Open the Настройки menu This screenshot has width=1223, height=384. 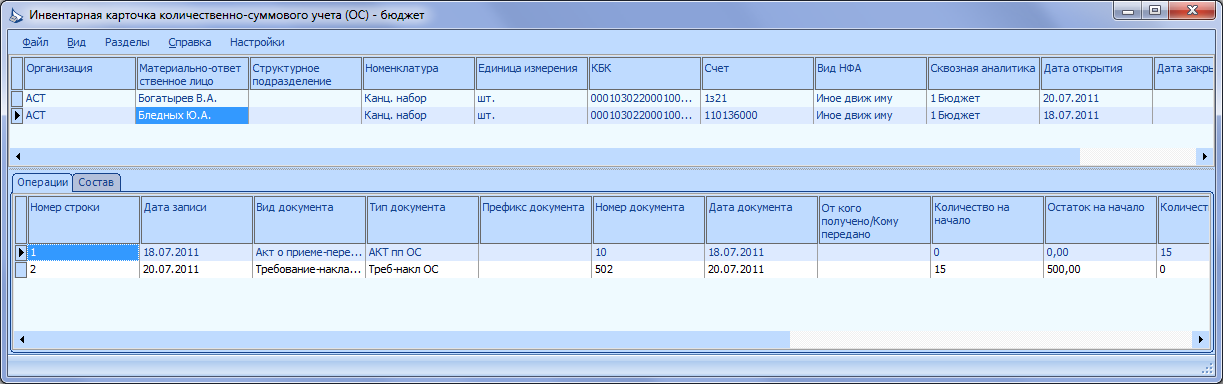pyautogui.click(x=257, y=42)
